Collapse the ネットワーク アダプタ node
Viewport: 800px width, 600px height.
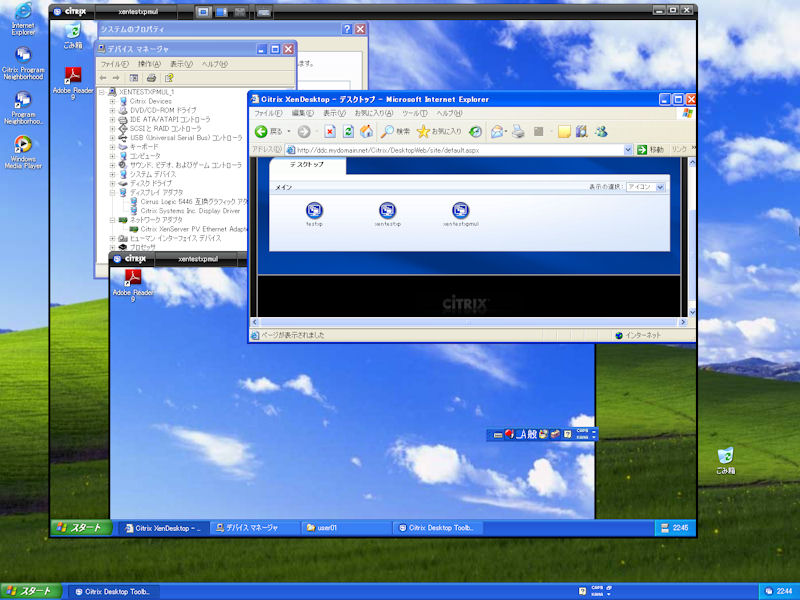click(x=112, y=220)
